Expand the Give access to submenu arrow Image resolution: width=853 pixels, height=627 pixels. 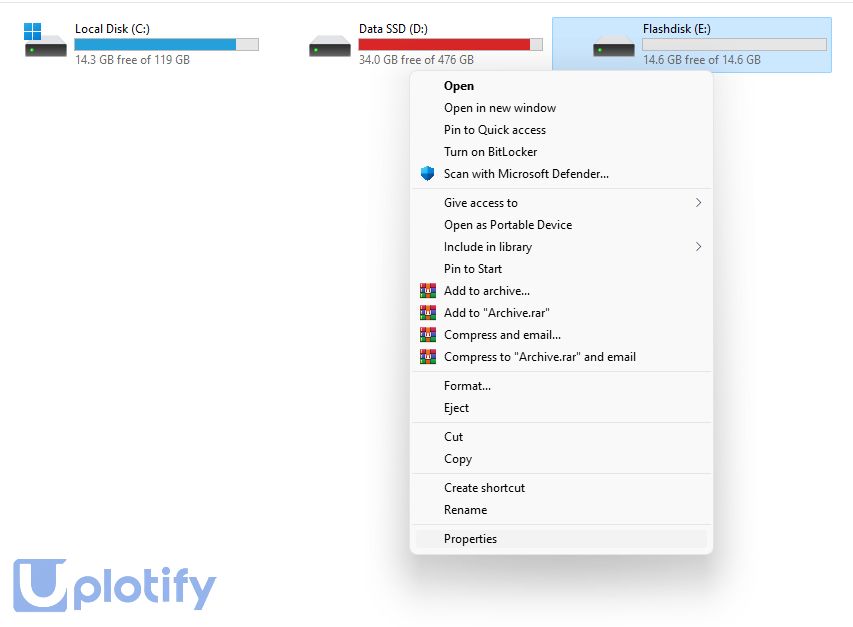click(698, 203)
